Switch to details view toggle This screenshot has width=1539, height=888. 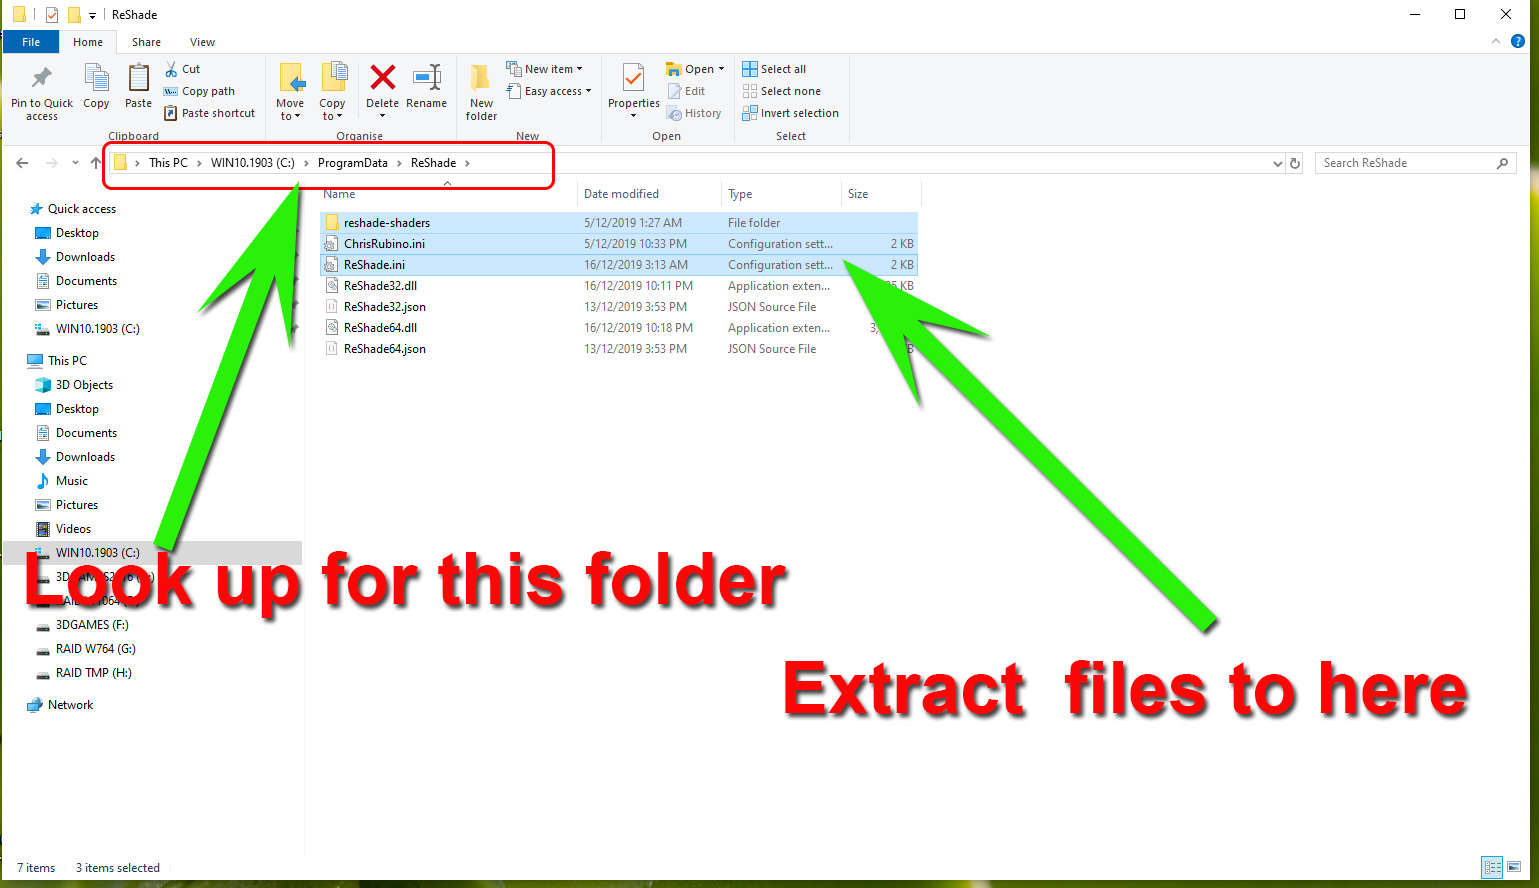coord(1492,867)
